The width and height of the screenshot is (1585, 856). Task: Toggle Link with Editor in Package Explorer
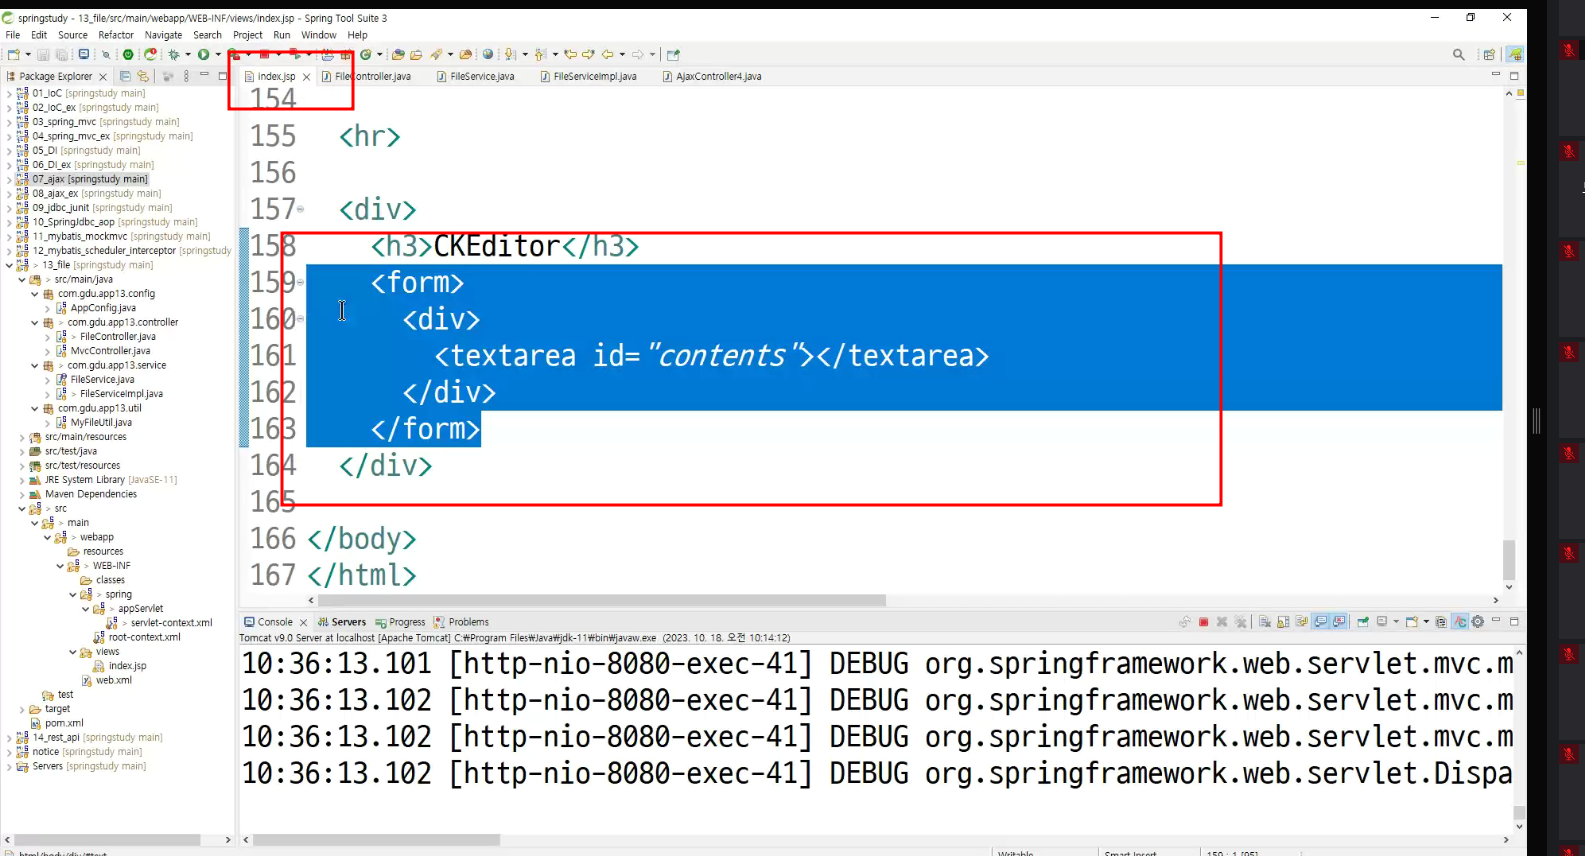143,76
